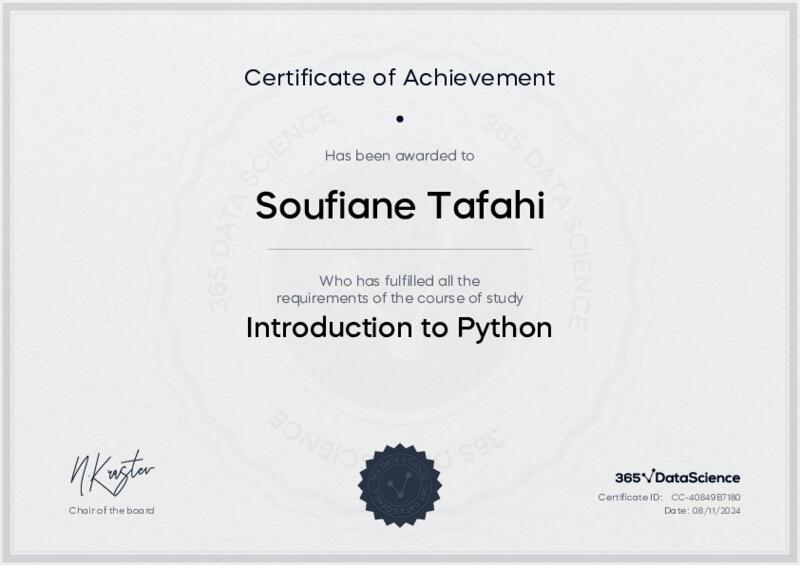Click the Who has fulfilled all the line

pyautogui.click(x=399, y=281)
